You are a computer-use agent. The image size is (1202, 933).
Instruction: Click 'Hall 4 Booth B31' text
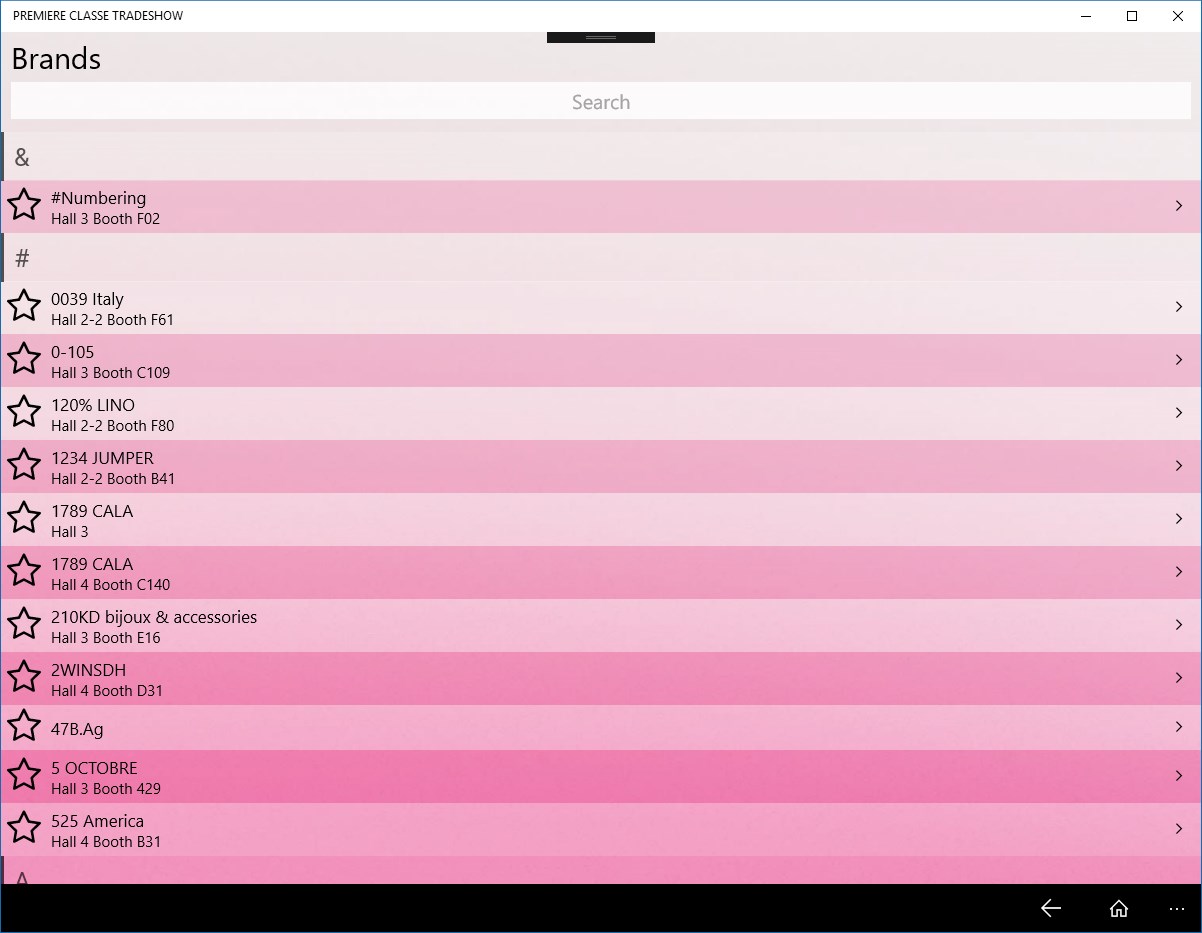(106, 841)
